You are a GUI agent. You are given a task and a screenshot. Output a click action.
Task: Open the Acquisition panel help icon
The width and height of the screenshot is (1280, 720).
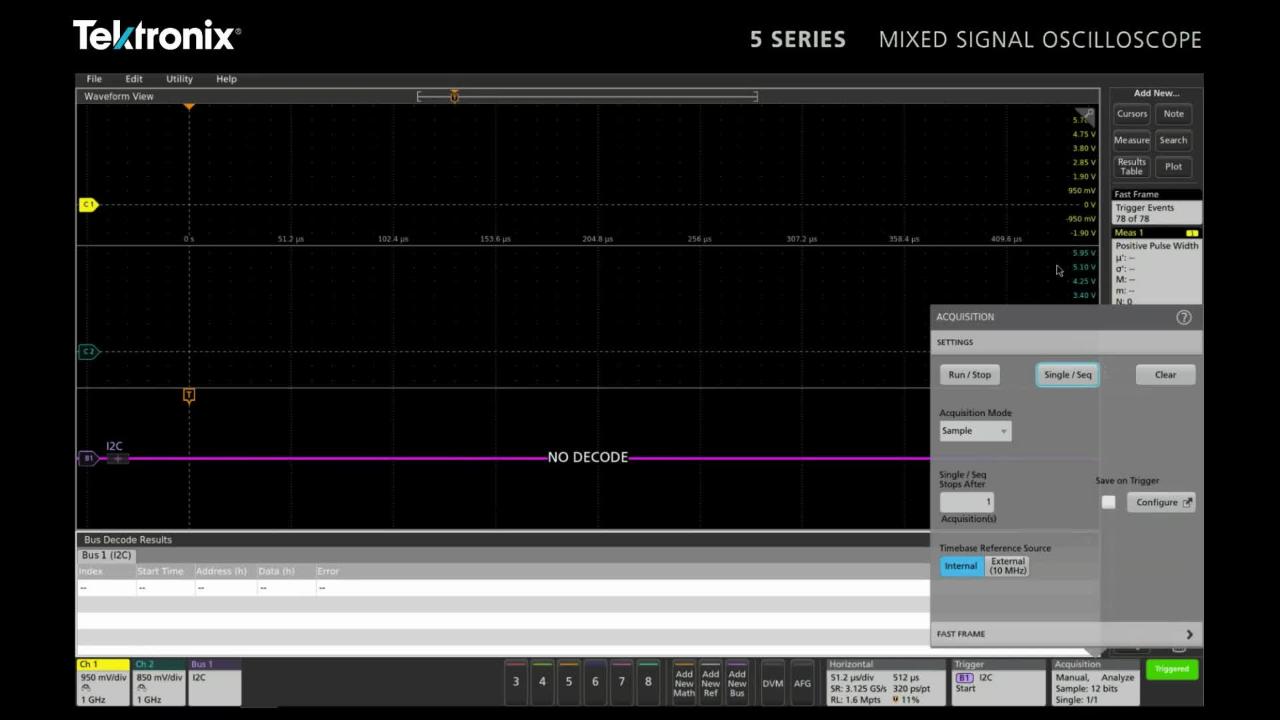coord(1184,317)
